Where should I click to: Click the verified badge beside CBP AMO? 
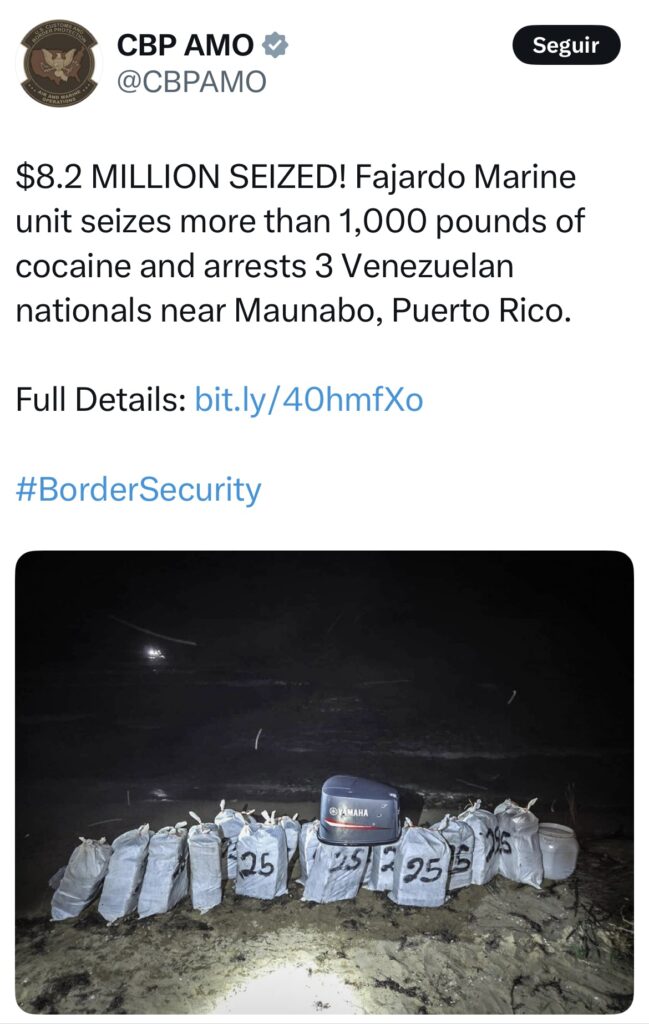tap(275, 45)
